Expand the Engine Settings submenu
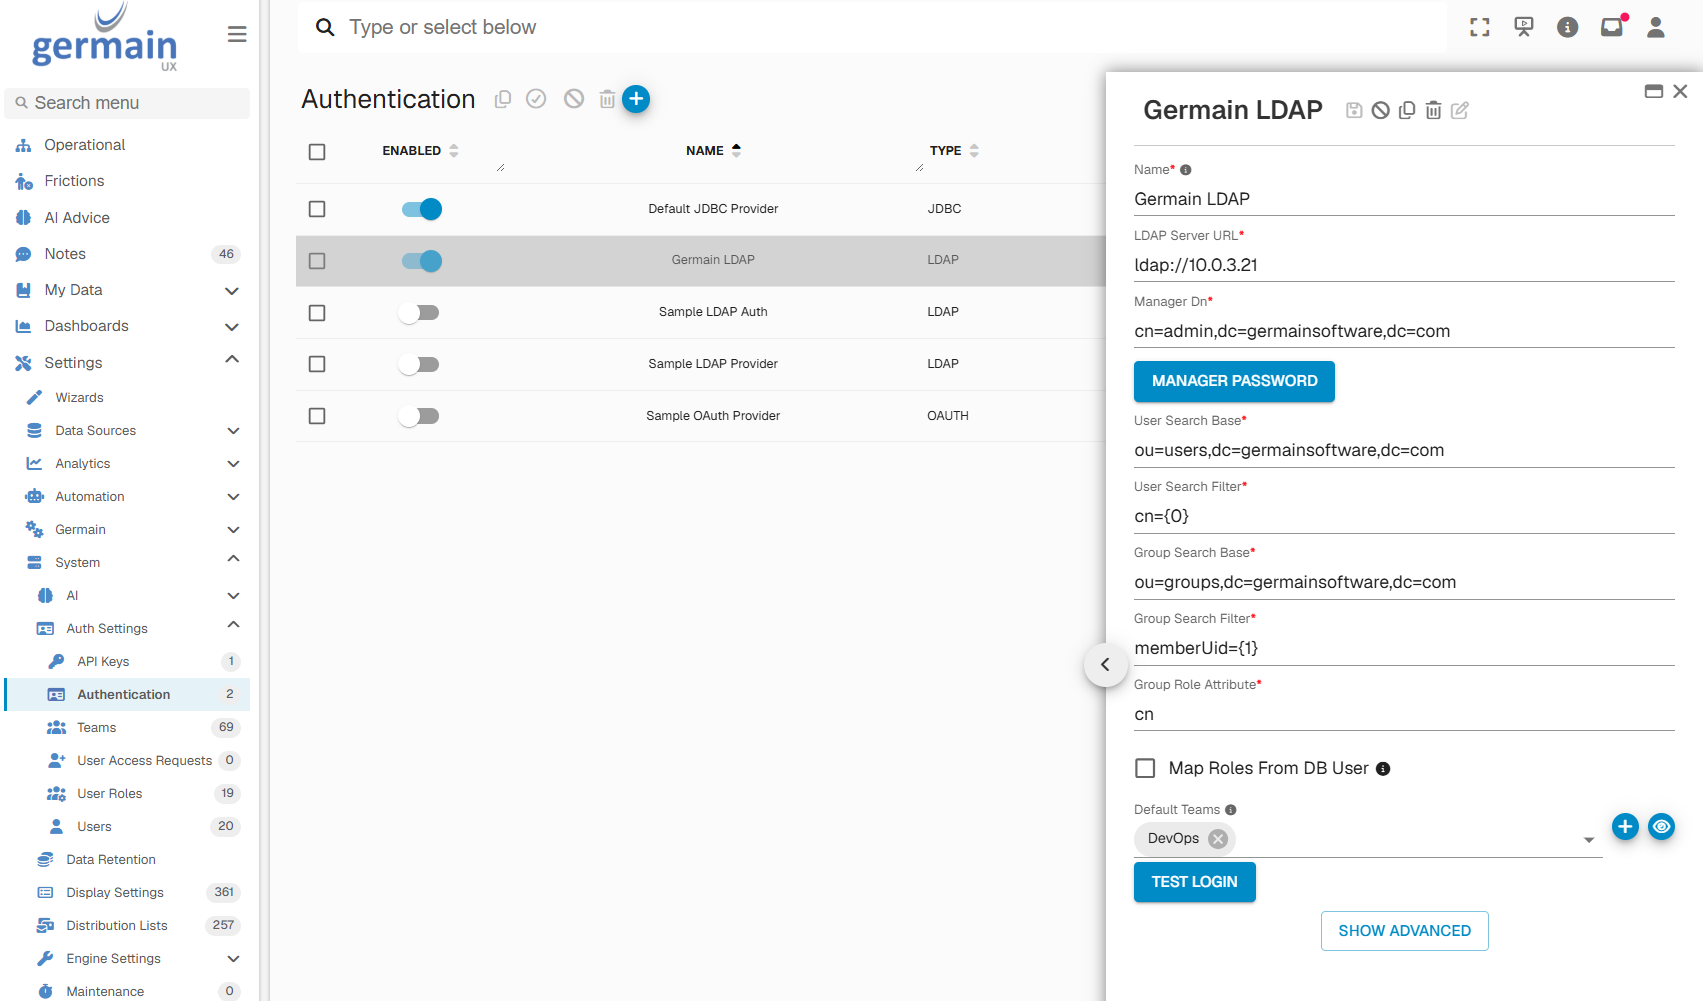This screenshot has height=1001, width=1703. [233, 959]
